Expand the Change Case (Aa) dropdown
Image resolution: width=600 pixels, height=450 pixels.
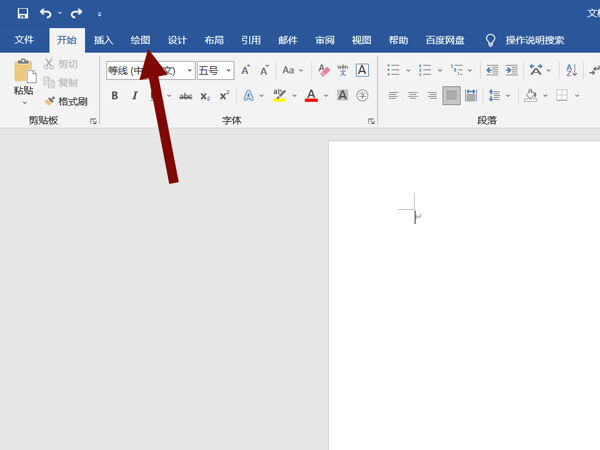(x=302, y=71)
